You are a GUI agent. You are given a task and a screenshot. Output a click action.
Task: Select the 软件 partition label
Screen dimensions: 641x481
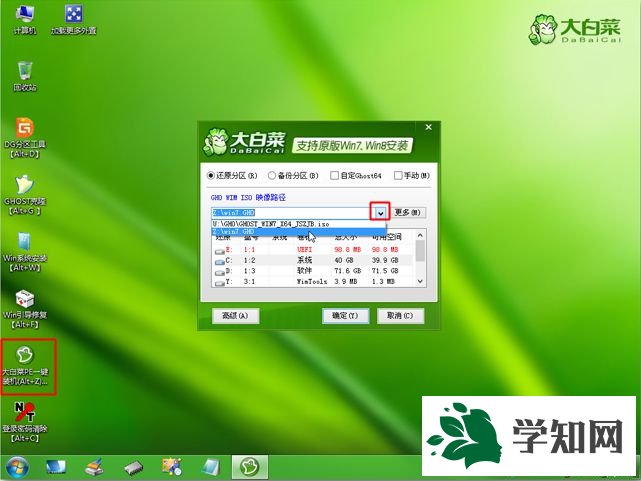305,271
